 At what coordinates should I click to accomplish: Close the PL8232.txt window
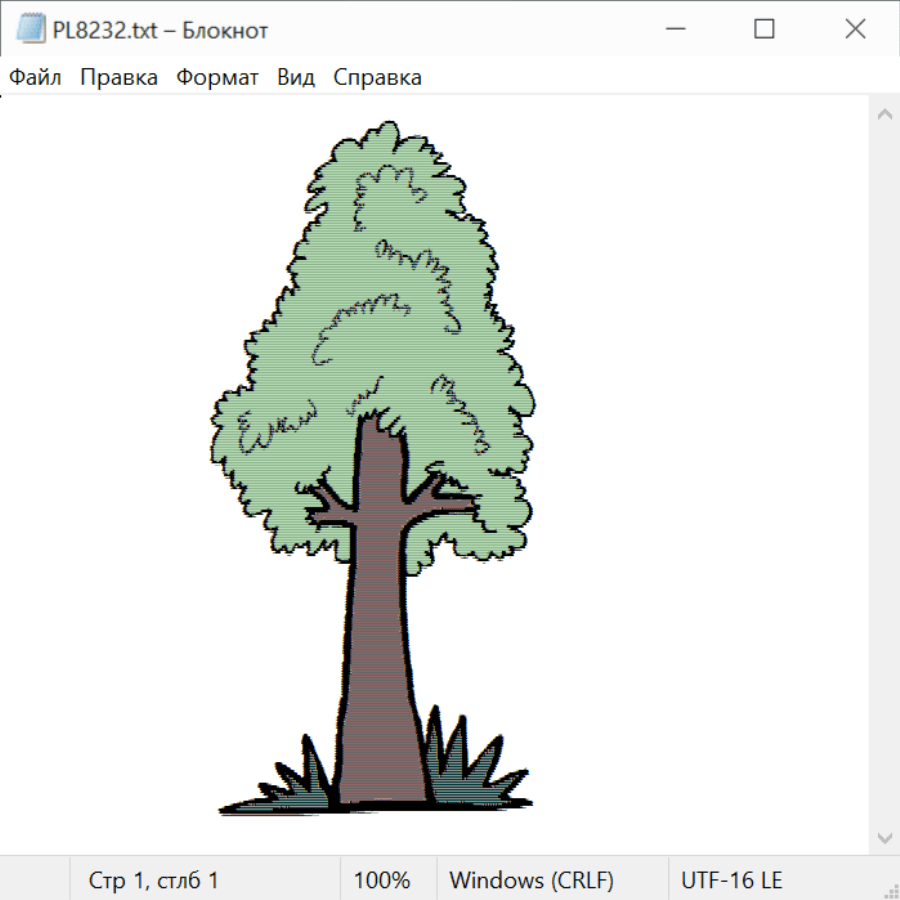click(855, 30)
